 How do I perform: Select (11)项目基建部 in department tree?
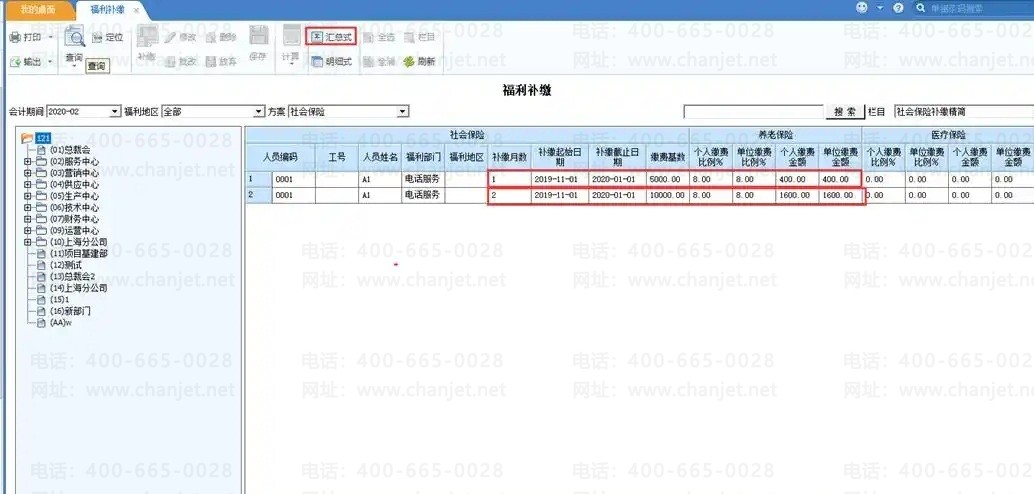pos(78,254)
